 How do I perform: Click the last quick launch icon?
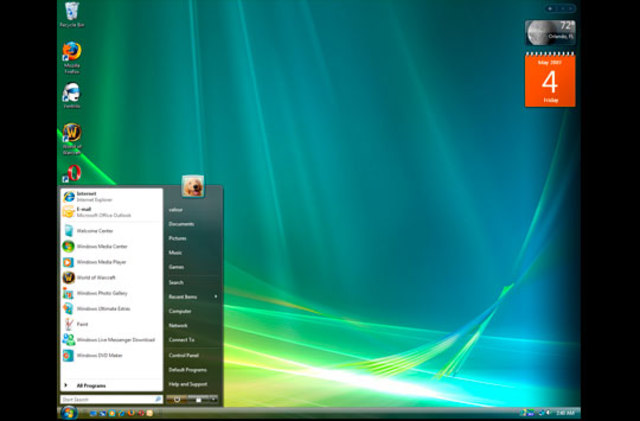pyautogui.click(x=149, y=413)
